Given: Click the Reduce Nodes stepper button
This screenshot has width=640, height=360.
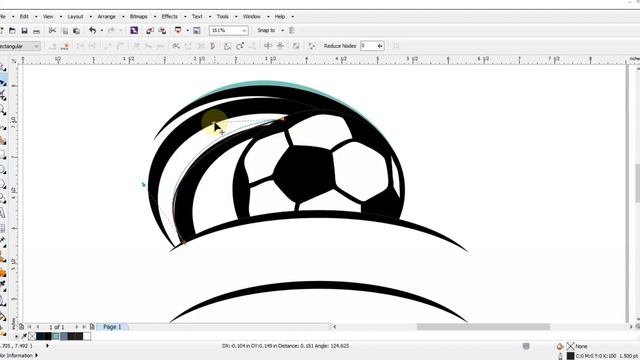Looking at the screenshot, I should point(380,46).
